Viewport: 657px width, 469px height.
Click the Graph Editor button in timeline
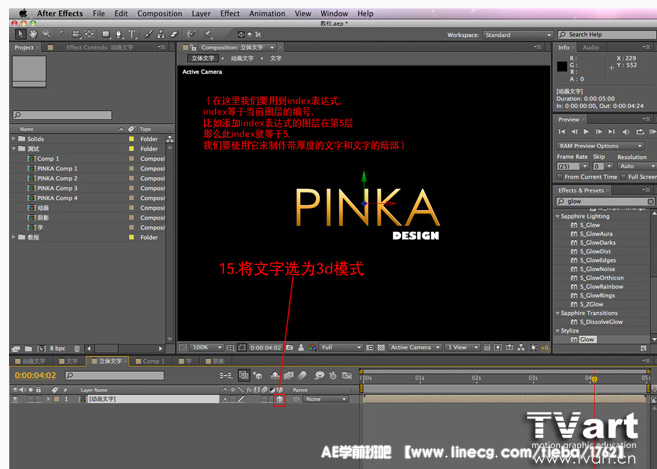(347, 375)
